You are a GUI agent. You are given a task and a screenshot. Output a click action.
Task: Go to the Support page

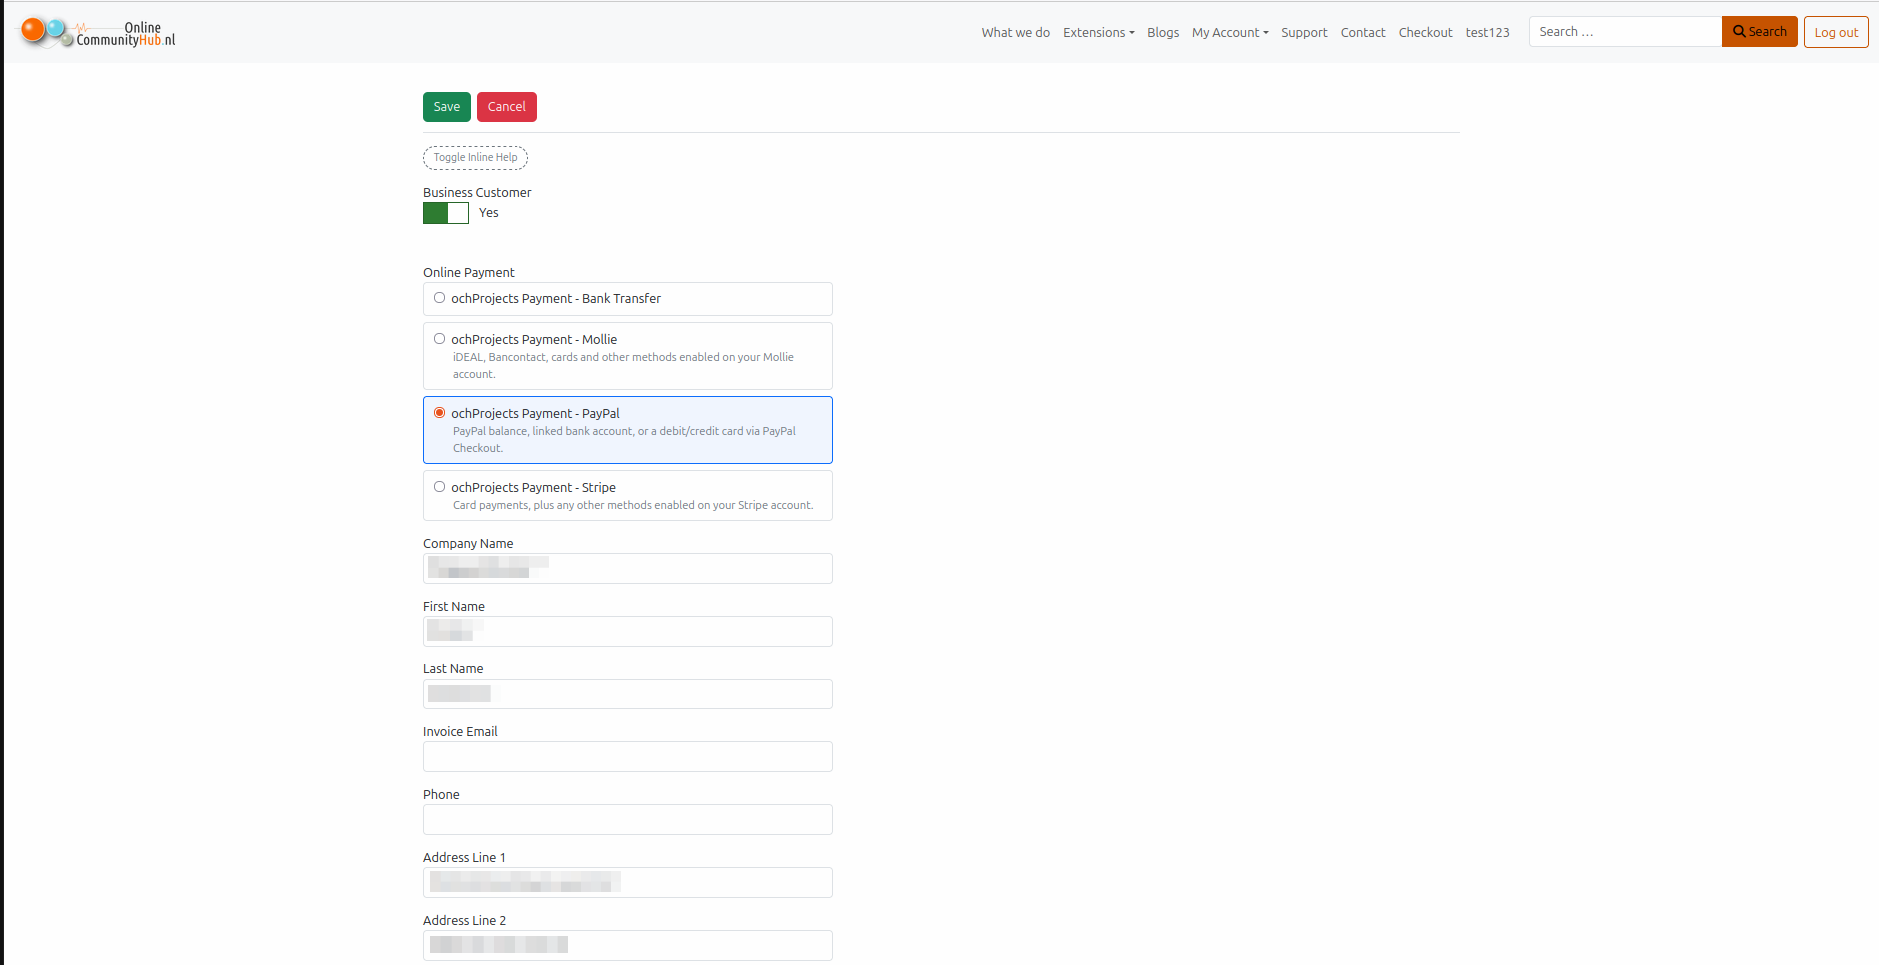click(x=1304, y=32)
